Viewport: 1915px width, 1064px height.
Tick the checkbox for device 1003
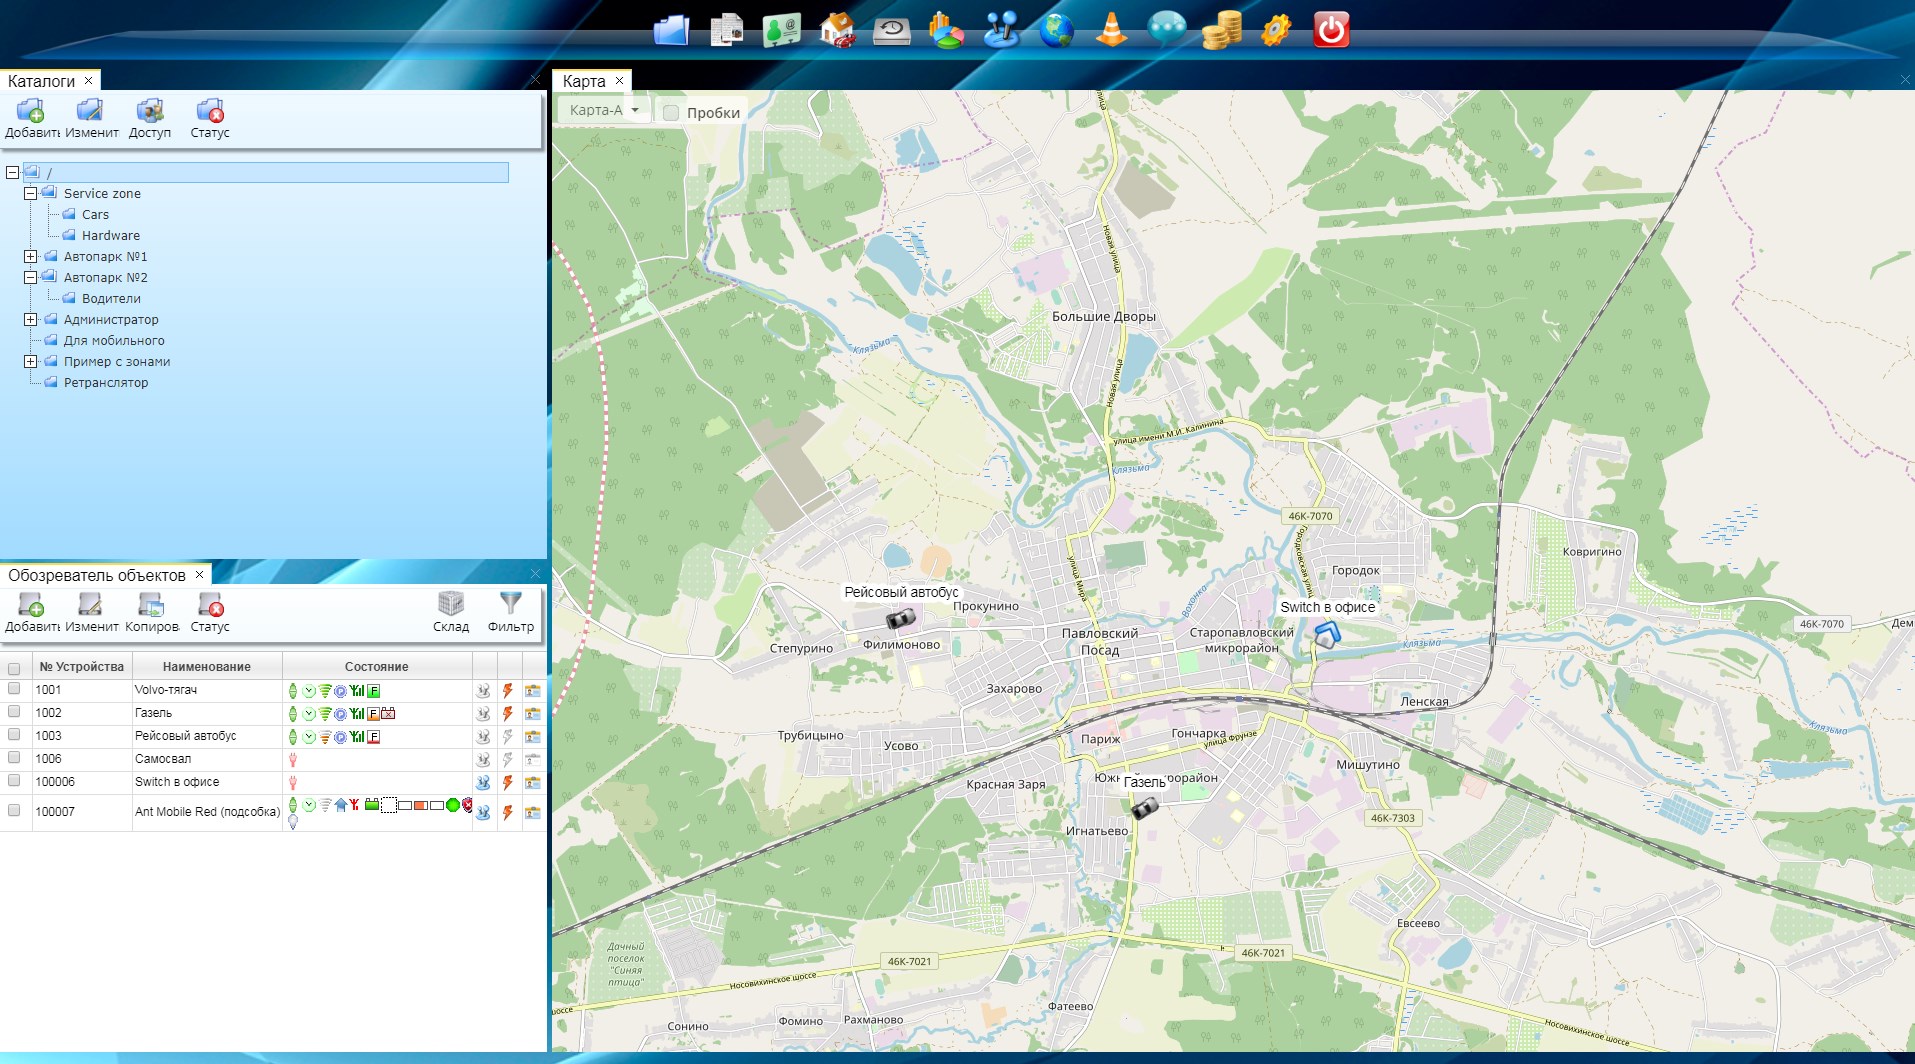click(14, 735)
